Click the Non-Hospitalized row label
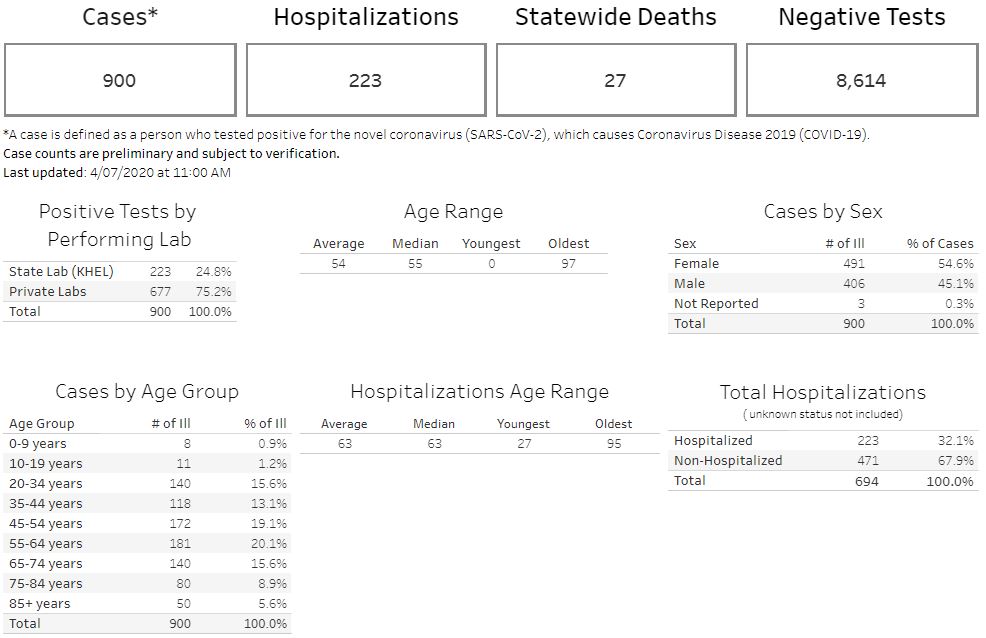986x638 pixels. (x=728, y=460)
